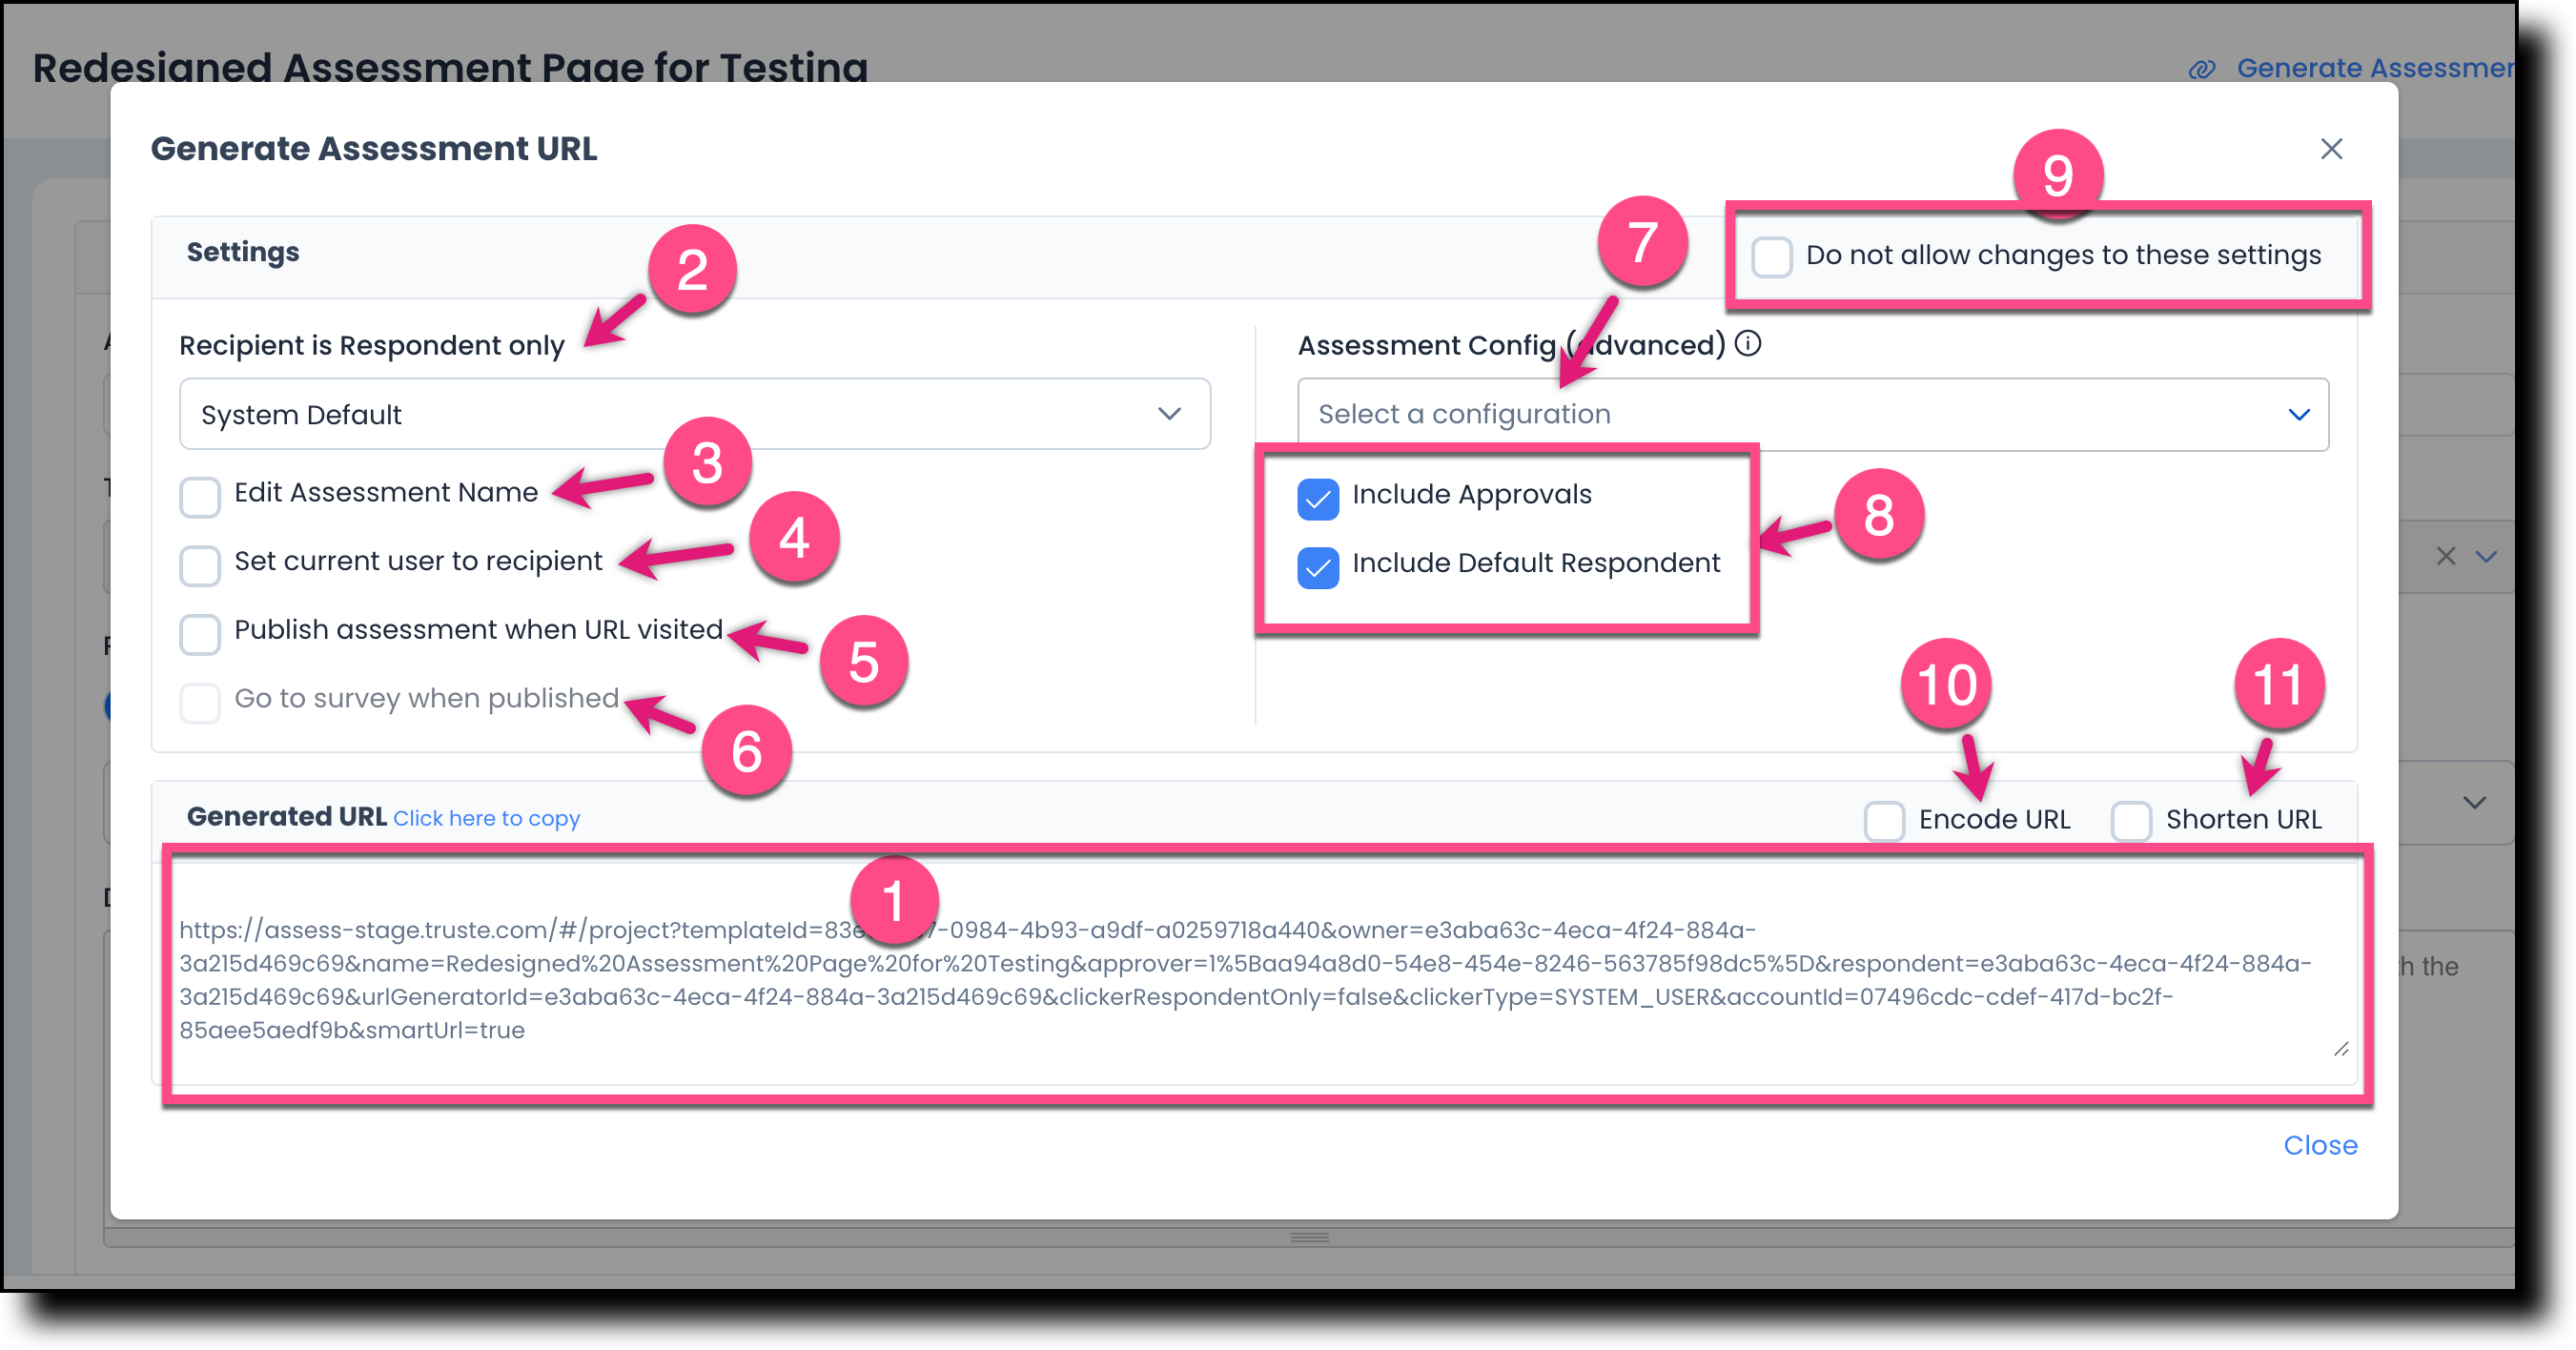
Task: Enable Shorten URL option
Action: tap(2131, 820)
